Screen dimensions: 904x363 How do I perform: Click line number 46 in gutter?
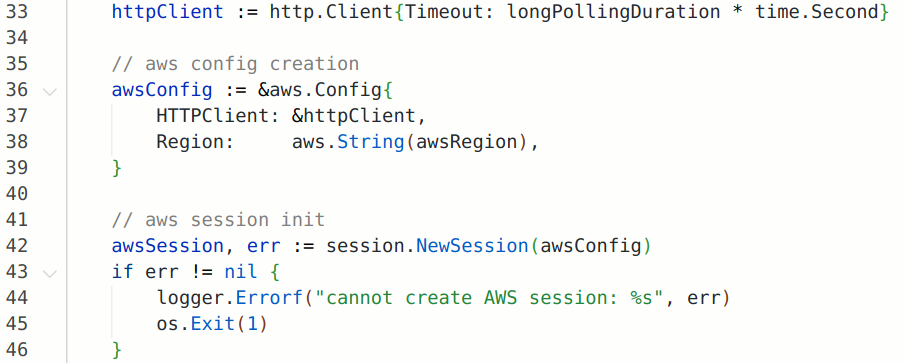click(x=17, y=349)
